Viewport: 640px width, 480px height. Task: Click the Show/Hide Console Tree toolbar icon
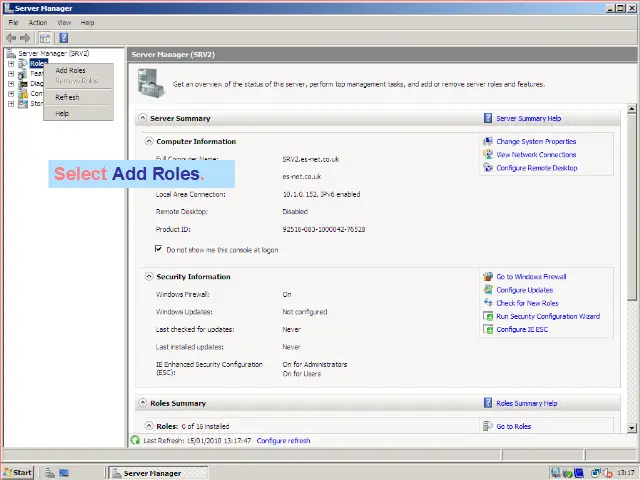point(45,38)
